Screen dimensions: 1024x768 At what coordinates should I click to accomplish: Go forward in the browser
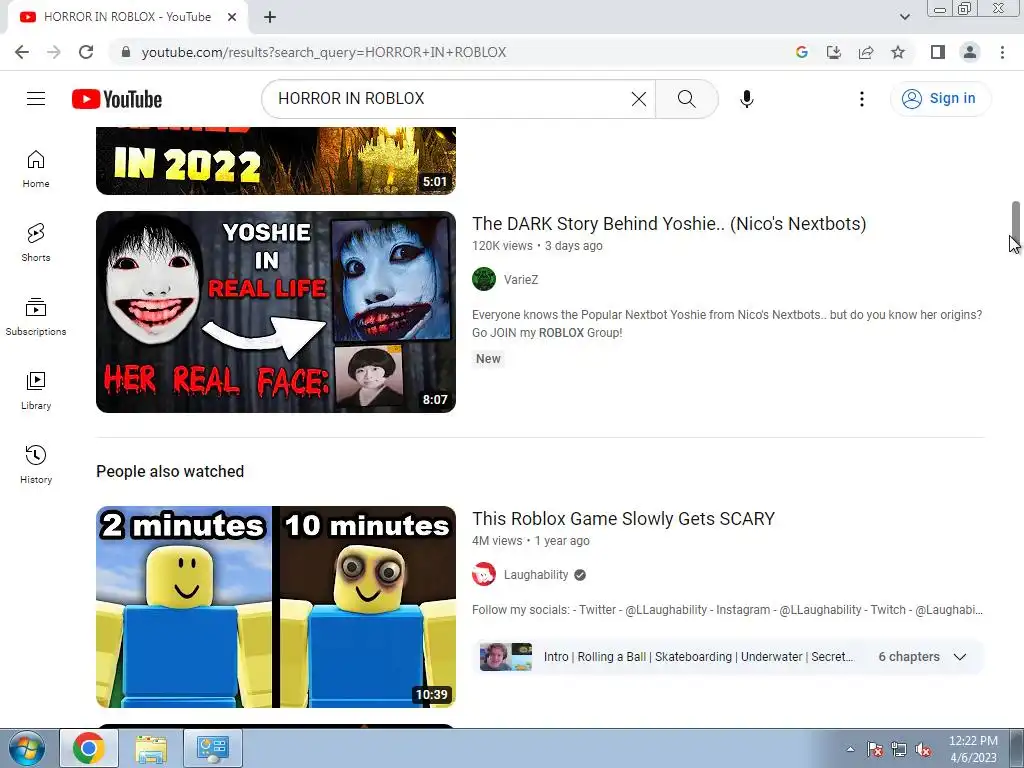coord(54,52)
